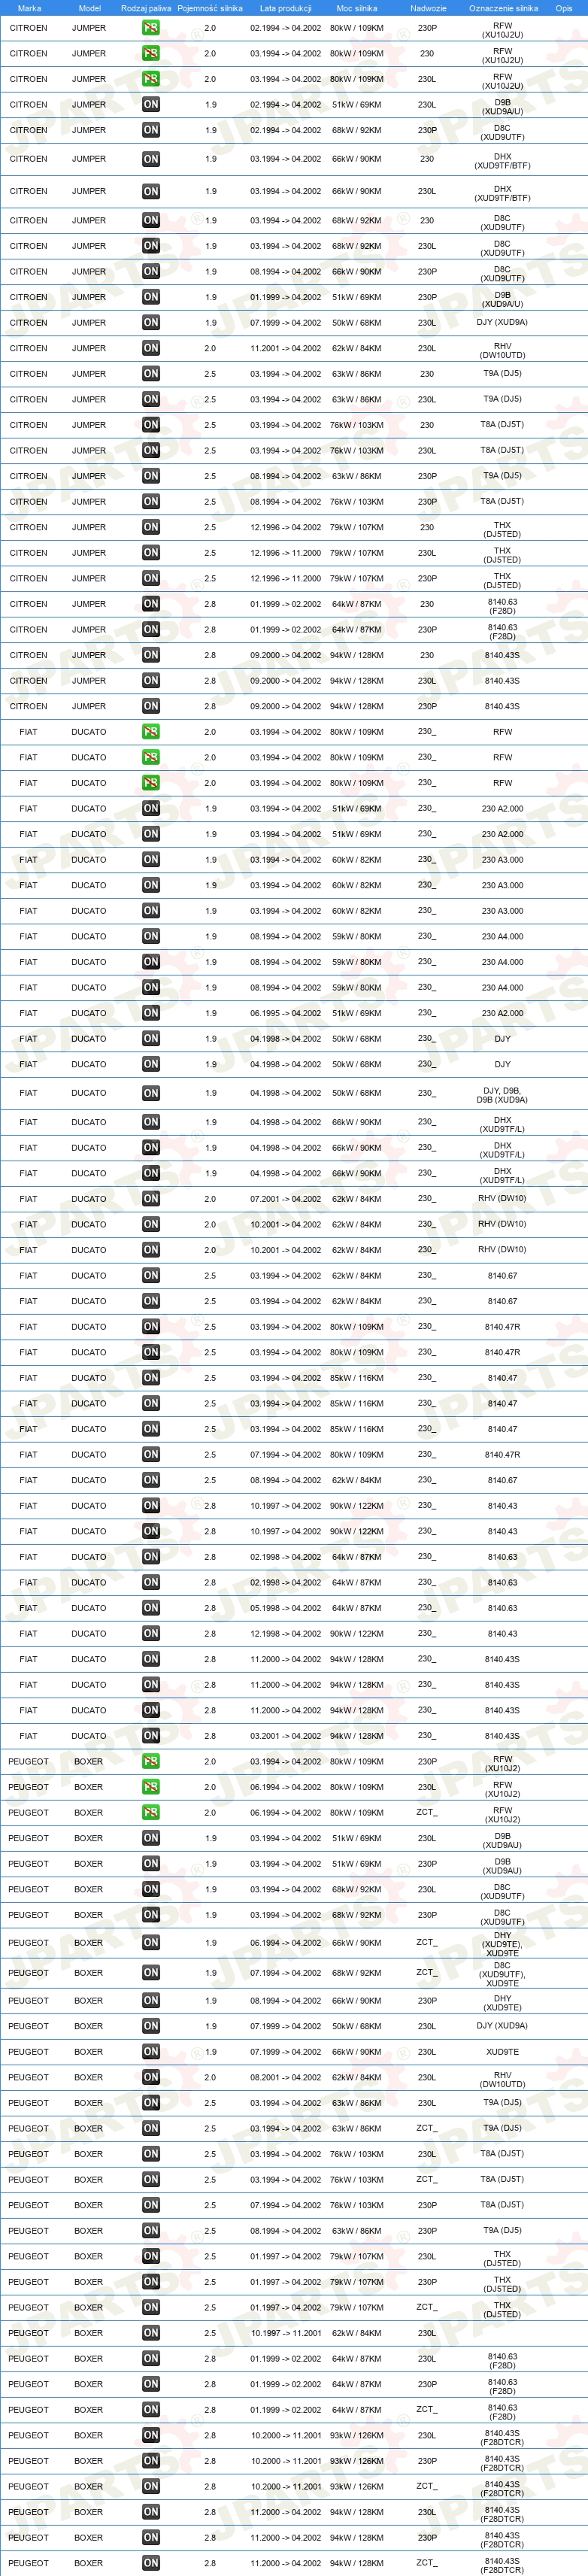The height and width of the screenshot is (2576, 588).
Task: Click ON icon in Fiat Ducato 05.1998 8140.63 row
Action: (151, 1609)
